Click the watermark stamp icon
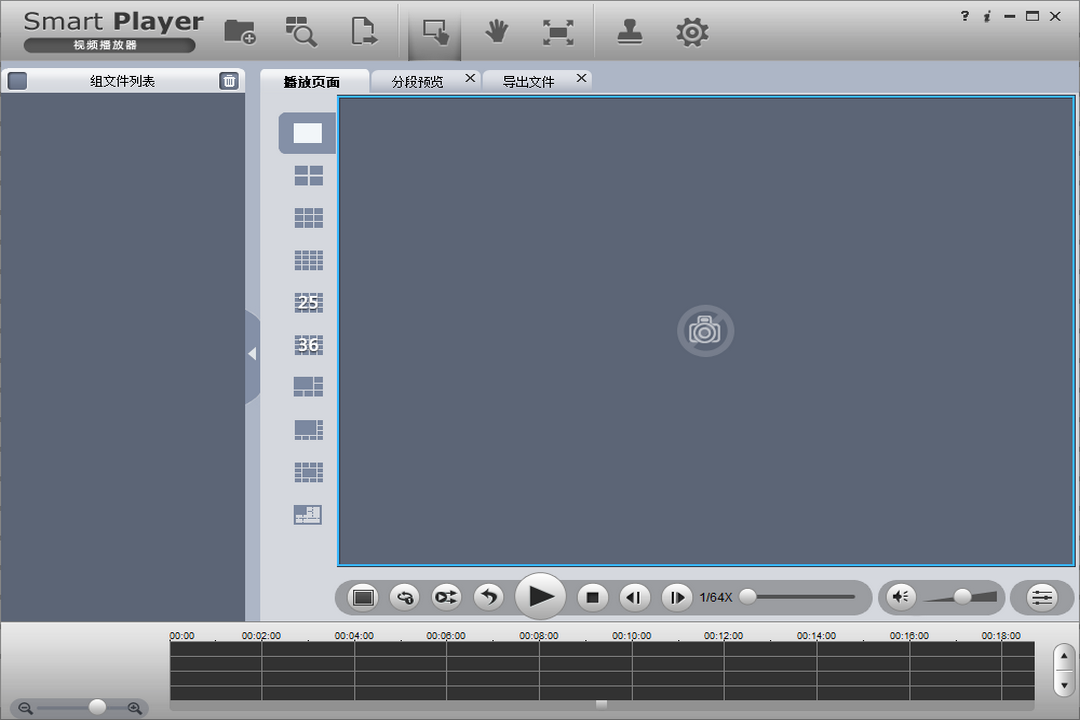Viewport: 1080px width, 720px height. (629, 32)
